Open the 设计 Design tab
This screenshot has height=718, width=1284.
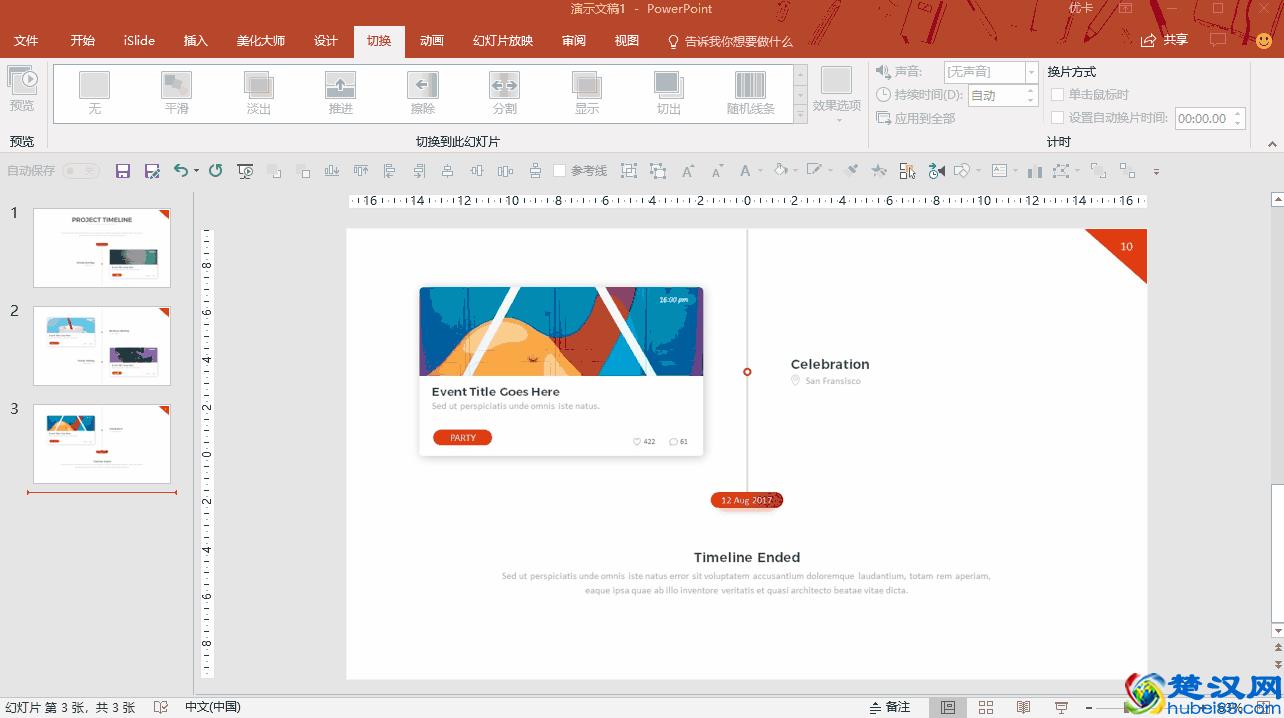[326, 41]
